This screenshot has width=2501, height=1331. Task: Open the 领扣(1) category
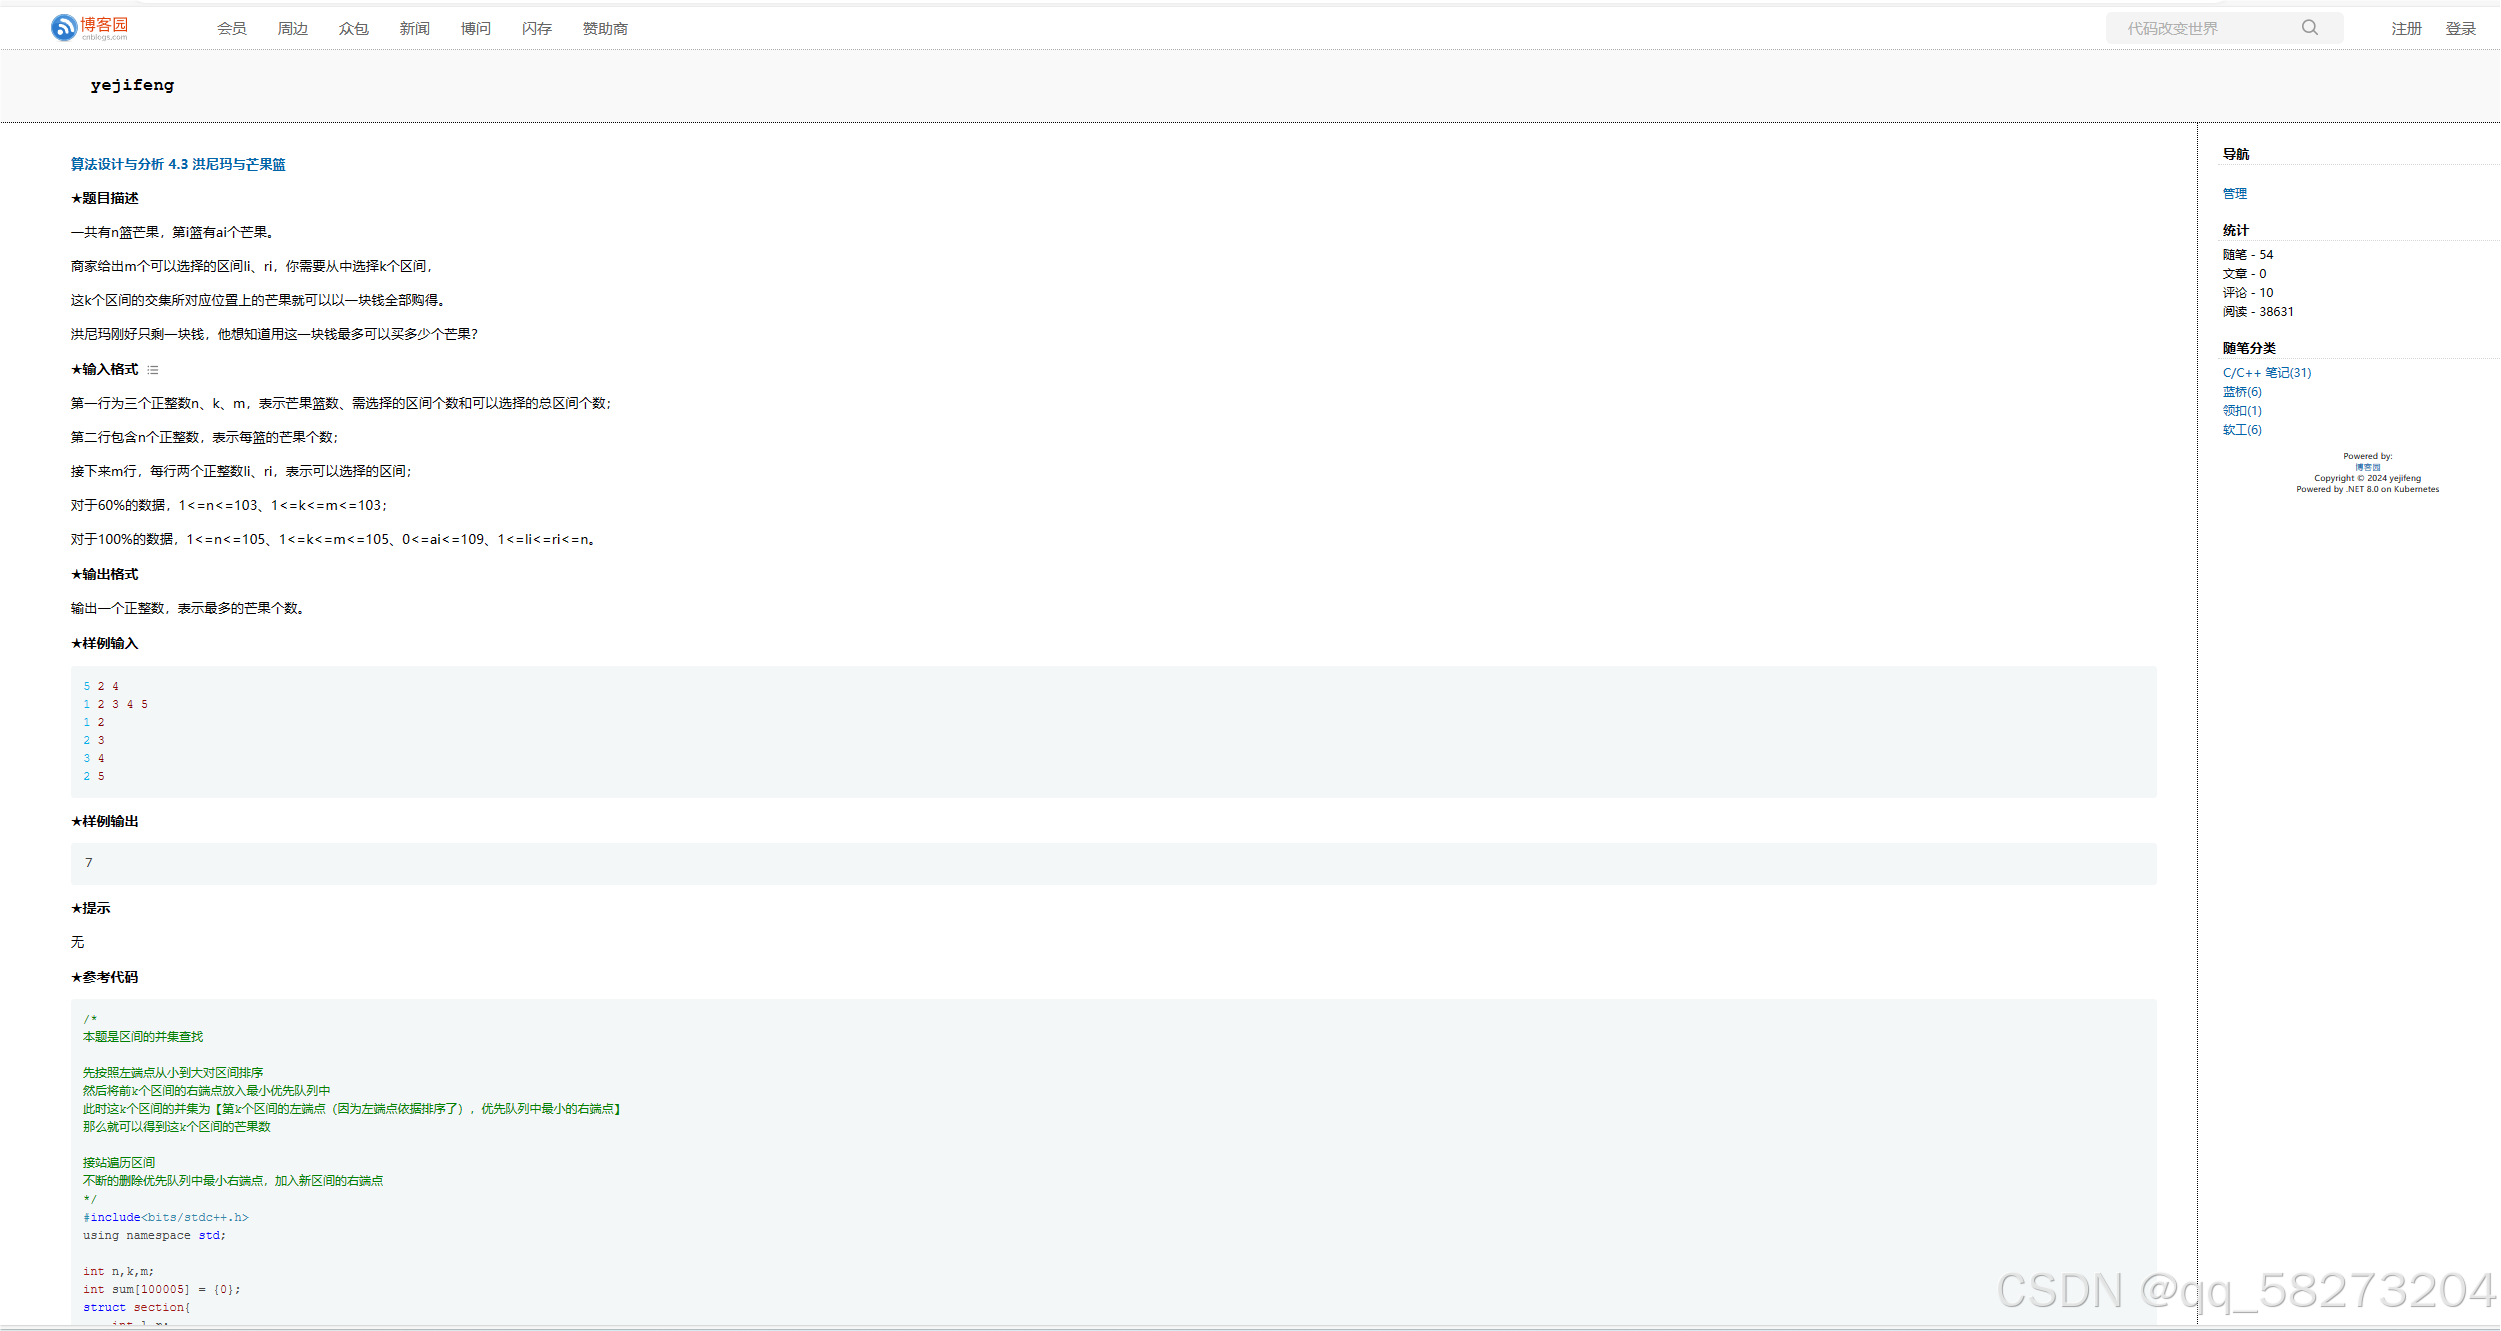point(2241,411)
